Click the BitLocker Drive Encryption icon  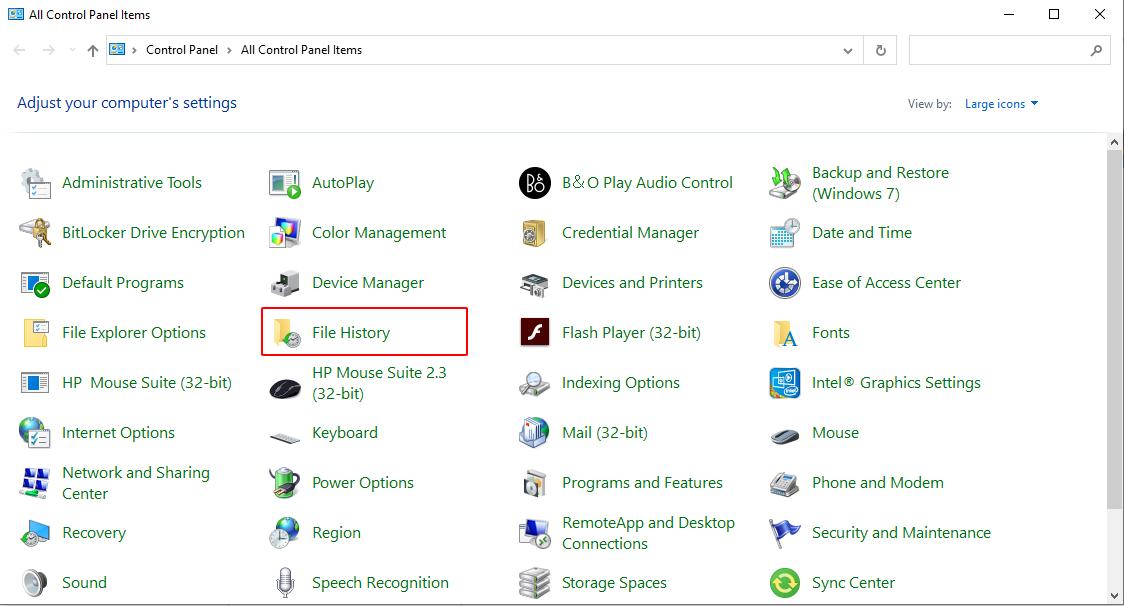point(35,233)
